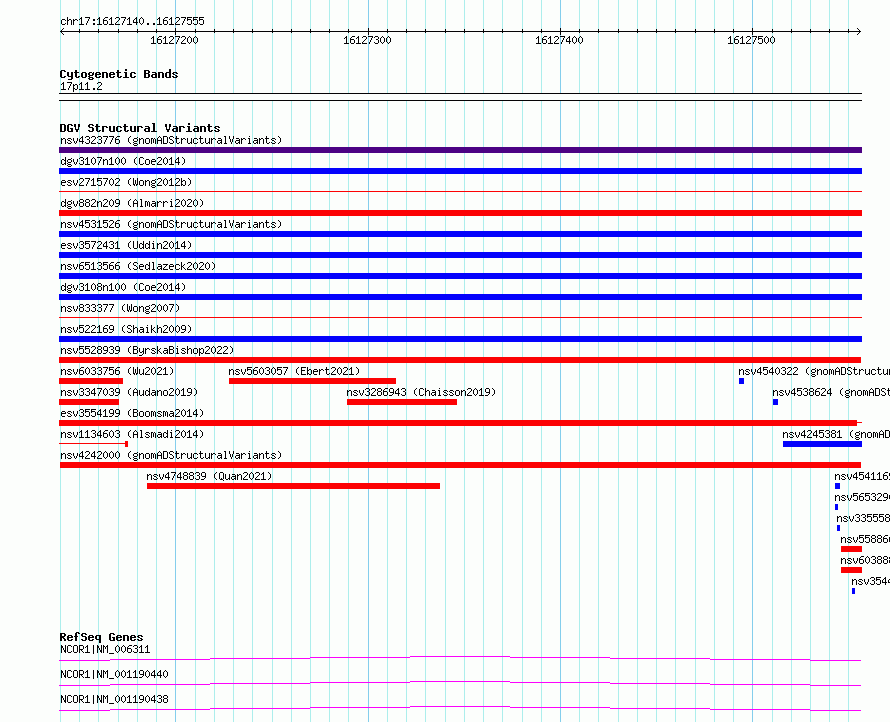This screenshot has height=722, width=890.
Task: Open nsv833377 (Wong2007) variant
Action: (x=120, y=308)
